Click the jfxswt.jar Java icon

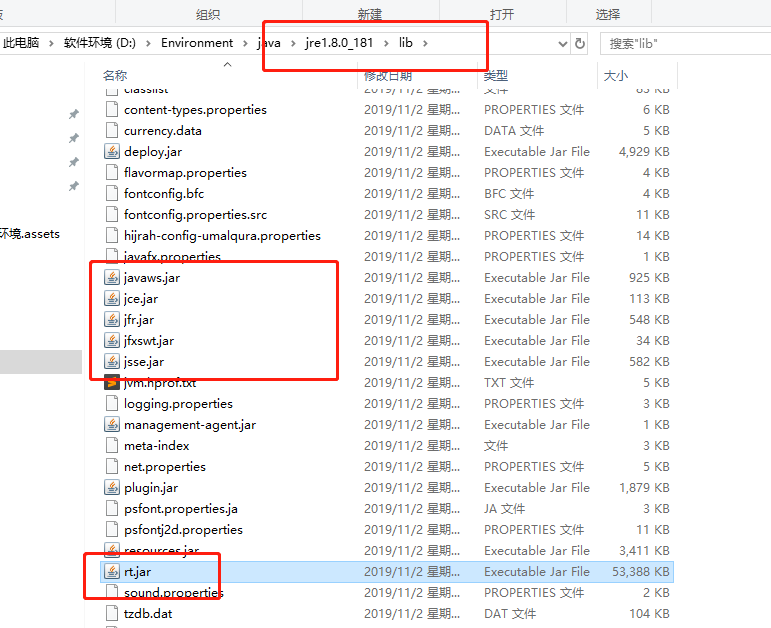(112, 340)
